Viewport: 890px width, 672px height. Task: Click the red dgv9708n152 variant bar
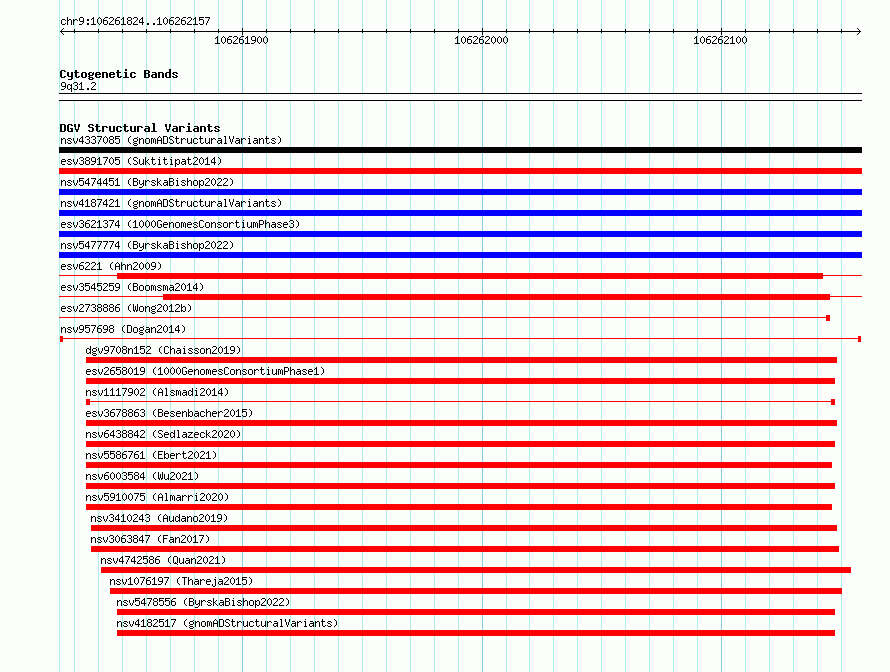[x=461, y=360]
